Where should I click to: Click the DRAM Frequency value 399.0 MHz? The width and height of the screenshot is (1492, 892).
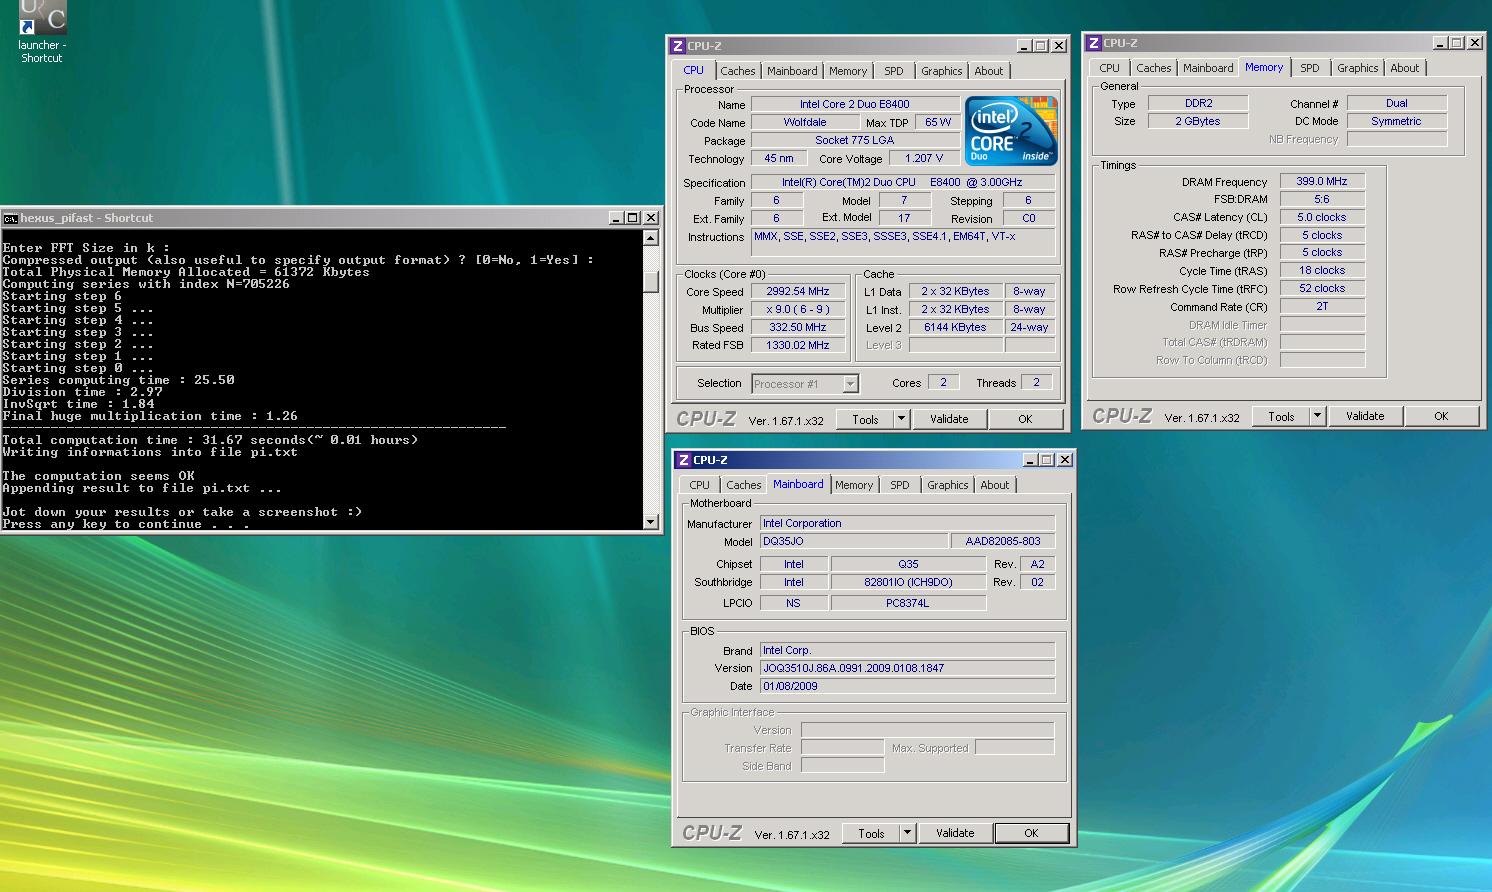coord(1322,181)
